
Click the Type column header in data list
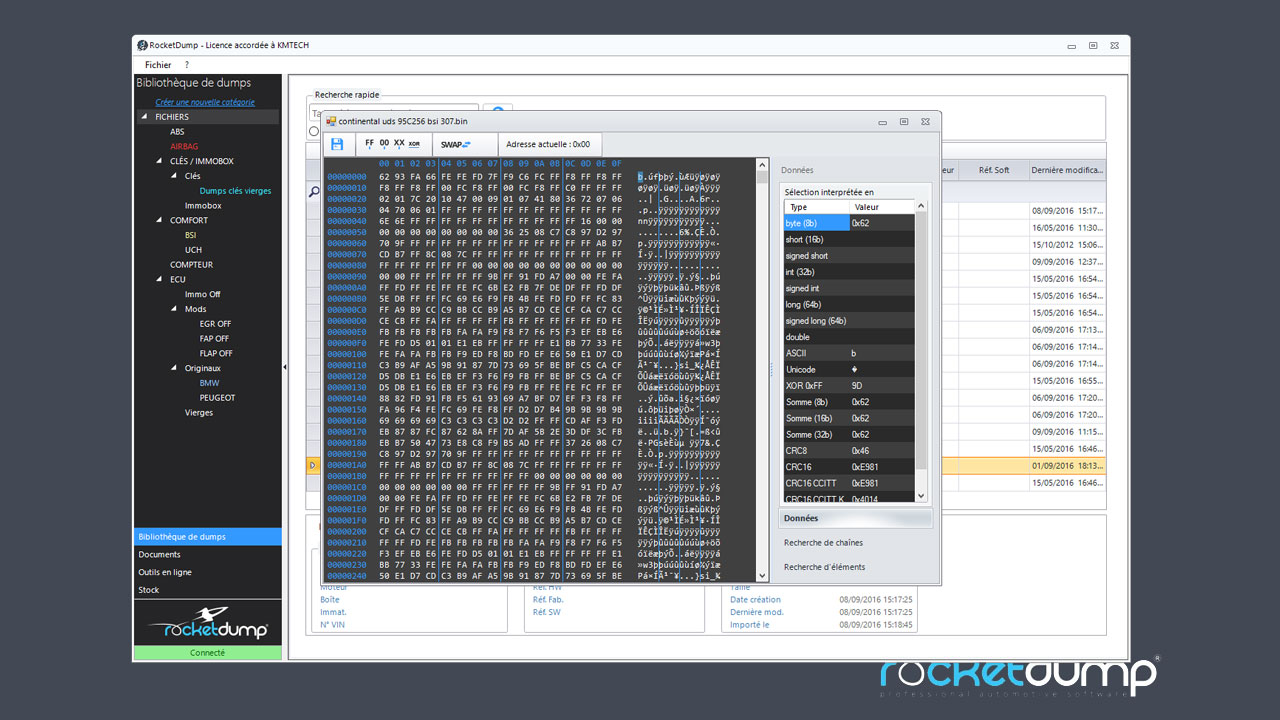[816, 207]
